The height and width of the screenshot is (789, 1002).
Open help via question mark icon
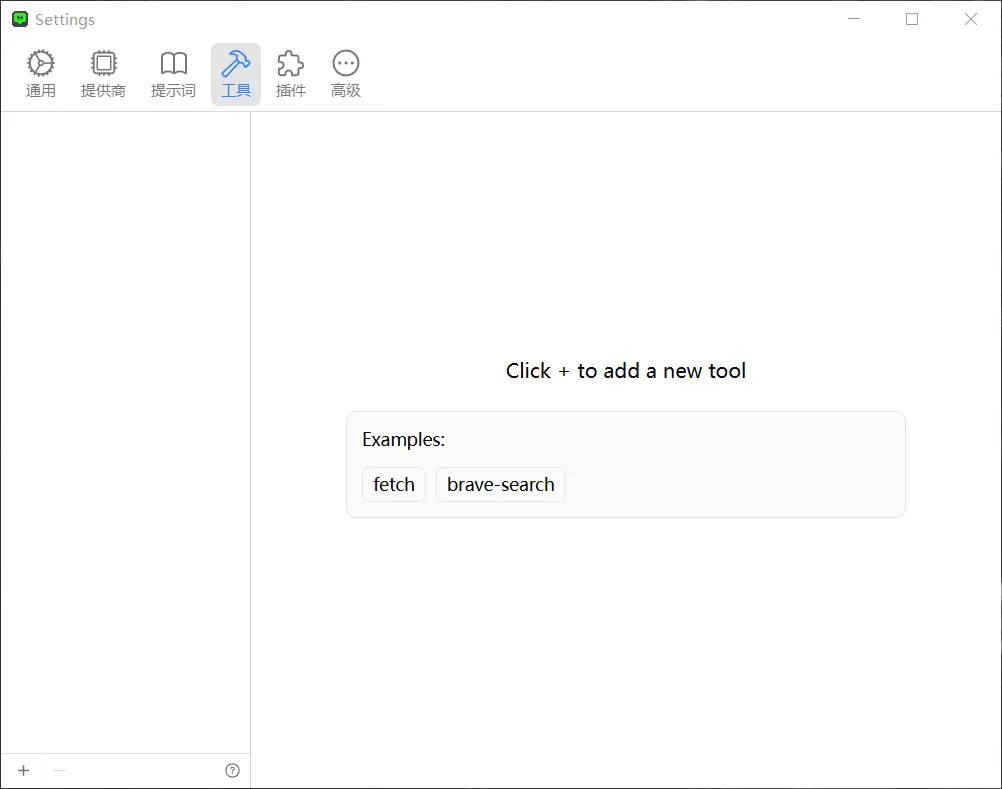point(232,771)
